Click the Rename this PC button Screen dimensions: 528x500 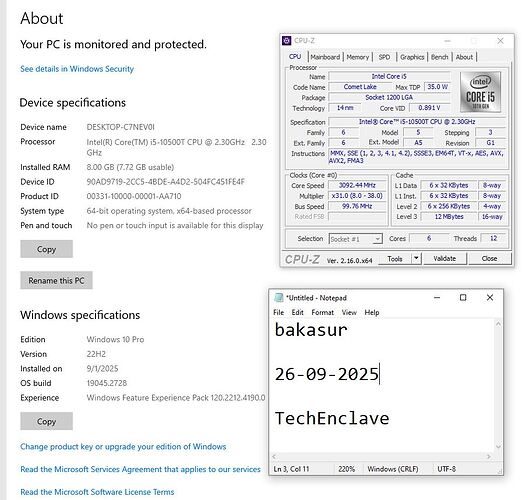56,280
